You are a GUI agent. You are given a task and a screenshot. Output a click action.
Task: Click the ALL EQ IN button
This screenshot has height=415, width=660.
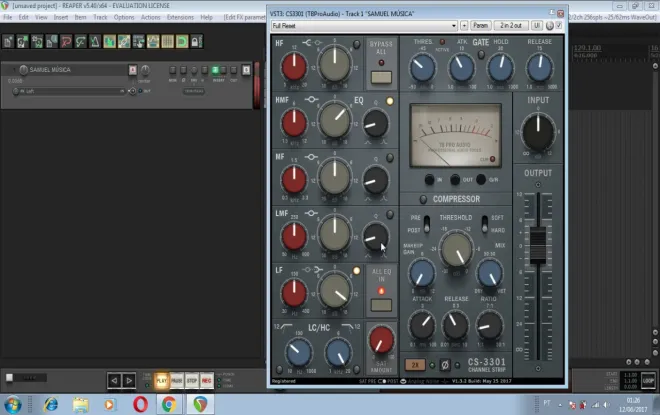[381, 305]
